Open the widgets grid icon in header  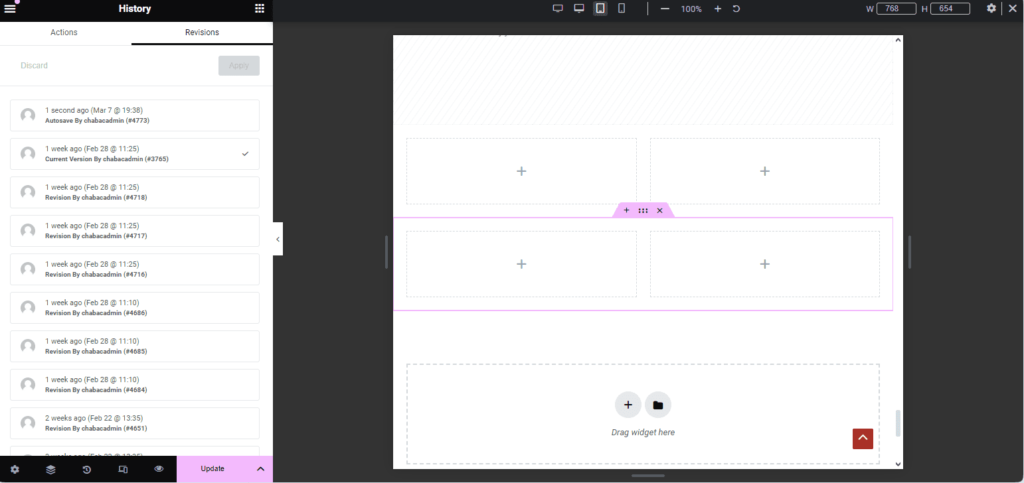point(259,8)
